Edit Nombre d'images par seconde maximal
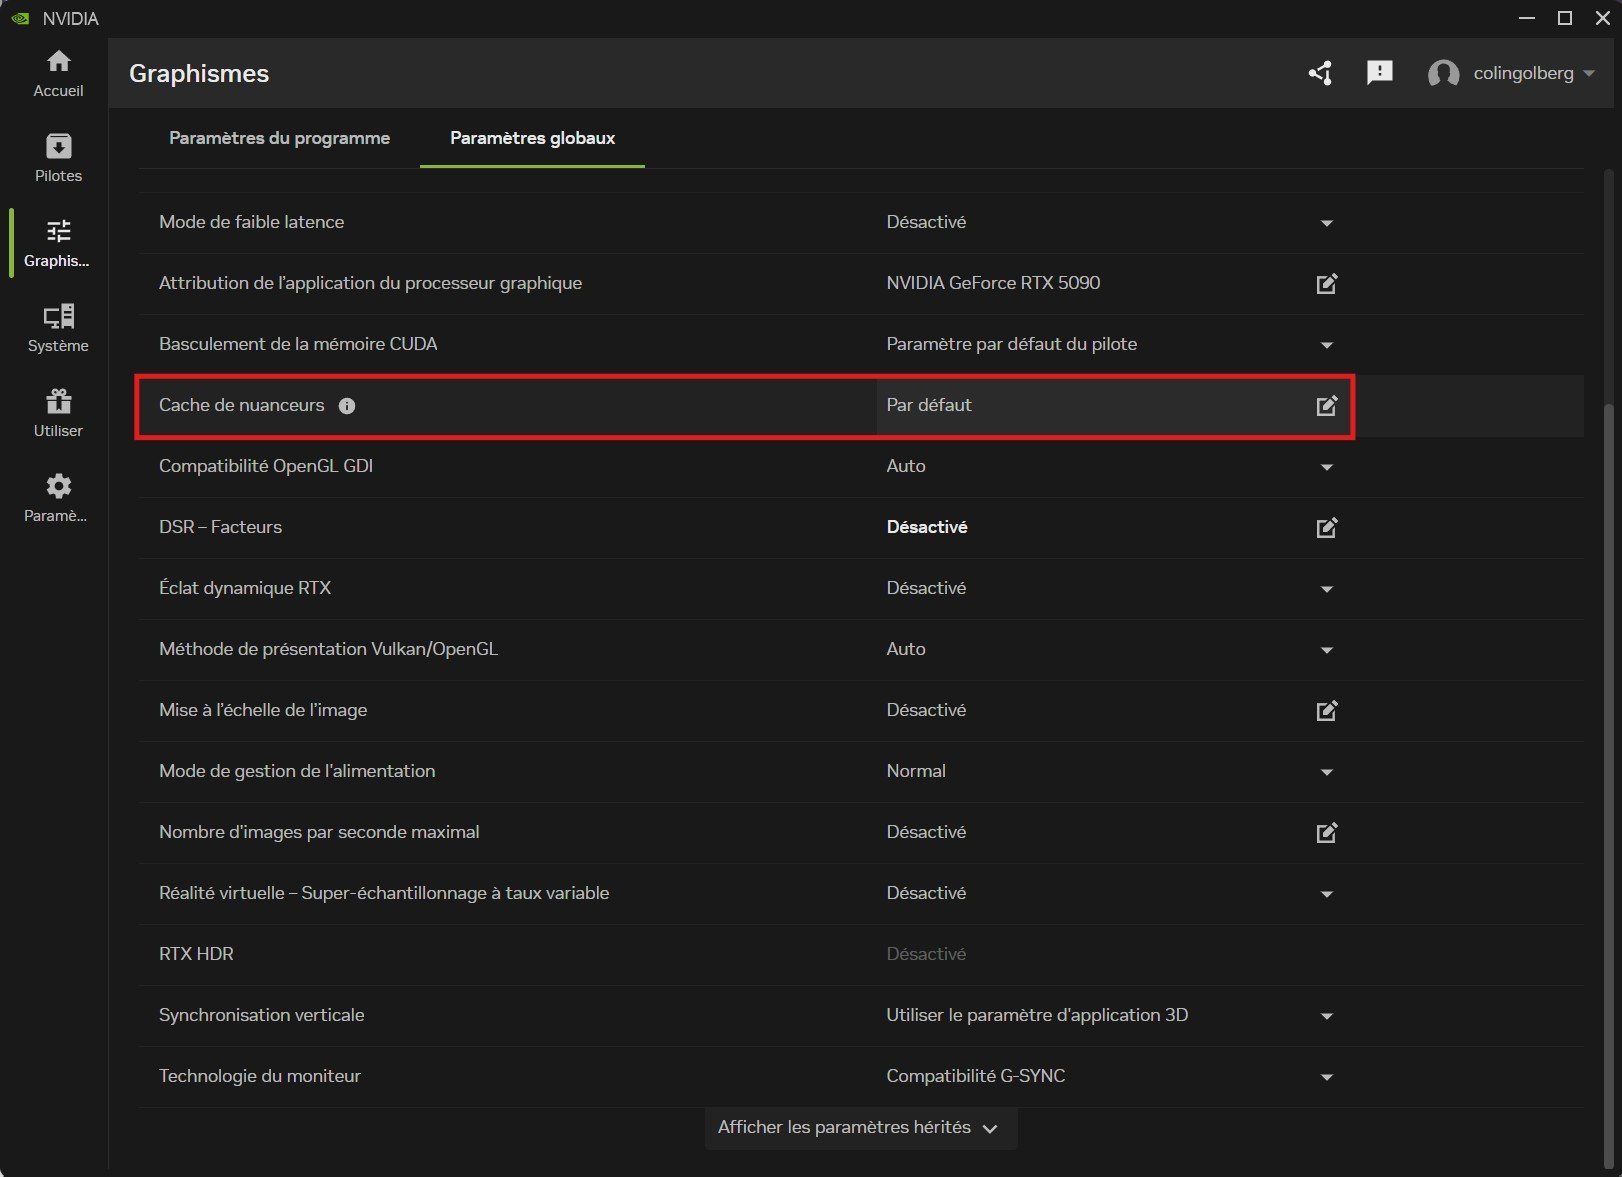Viewport: 1622px width, 1177px height. [1326, 833]
